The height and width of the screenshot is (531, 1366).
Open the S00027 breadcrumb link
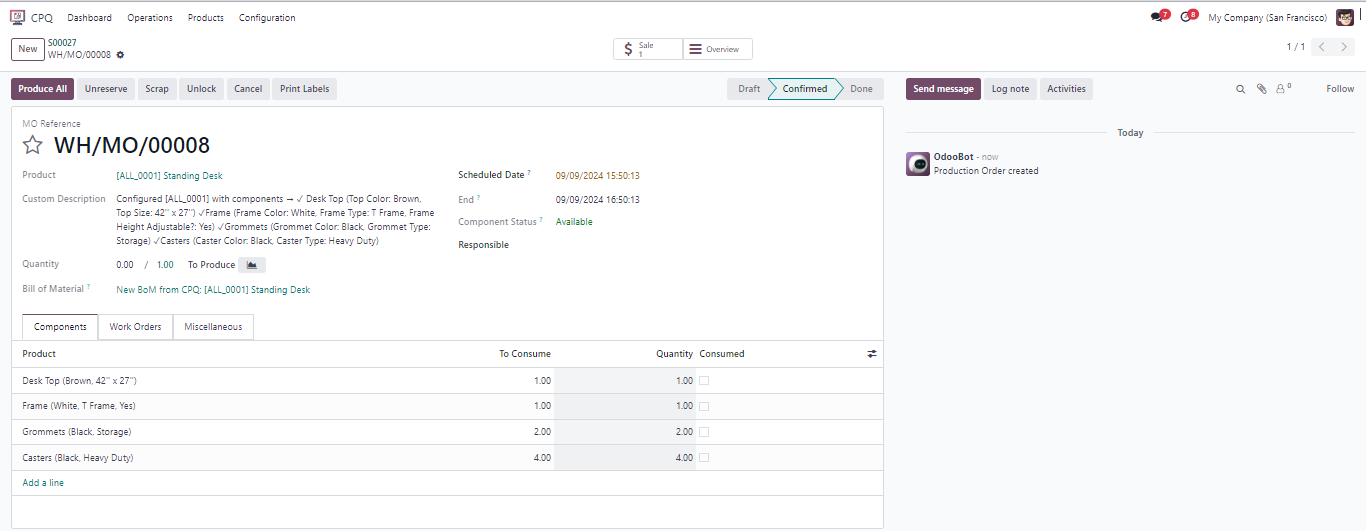tap(62, 43)
